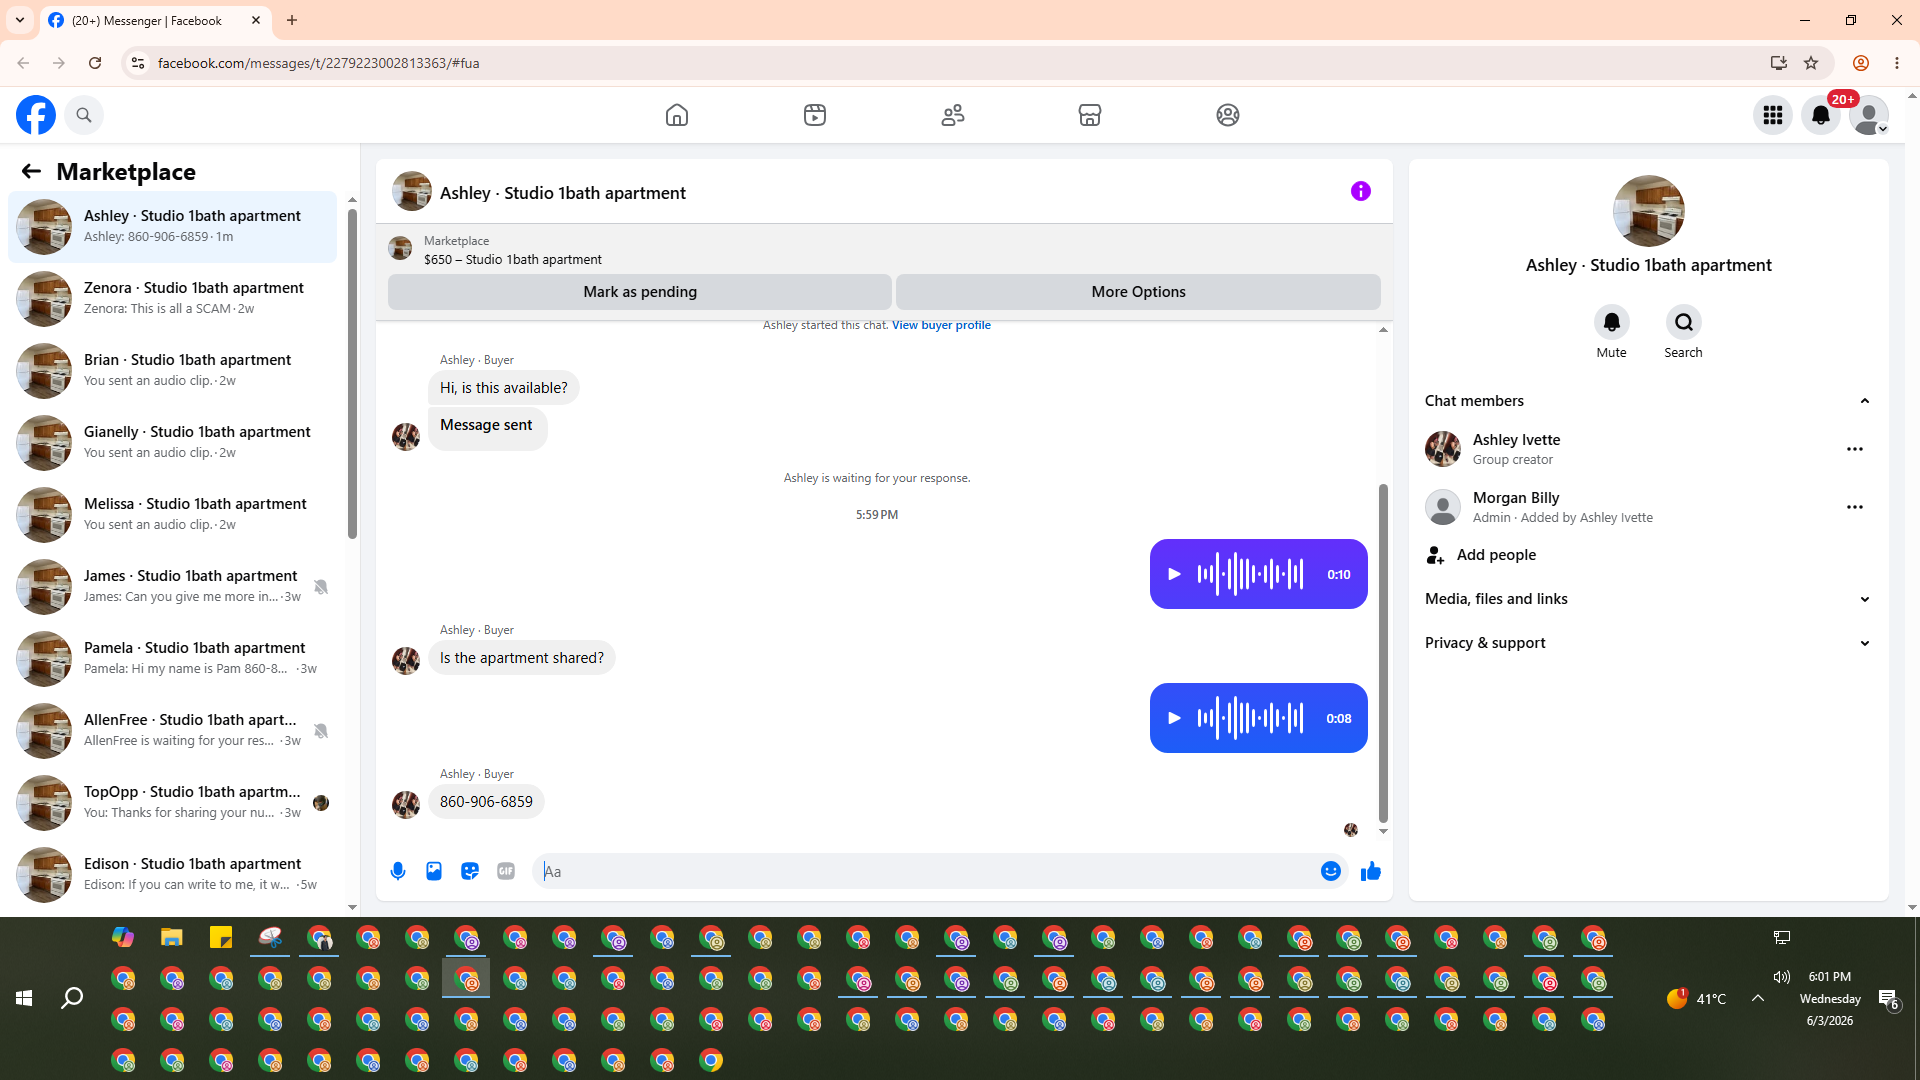Open Chrome tab search dropdown
This screenshot has height=1080, width=1920.
(20, 20)
